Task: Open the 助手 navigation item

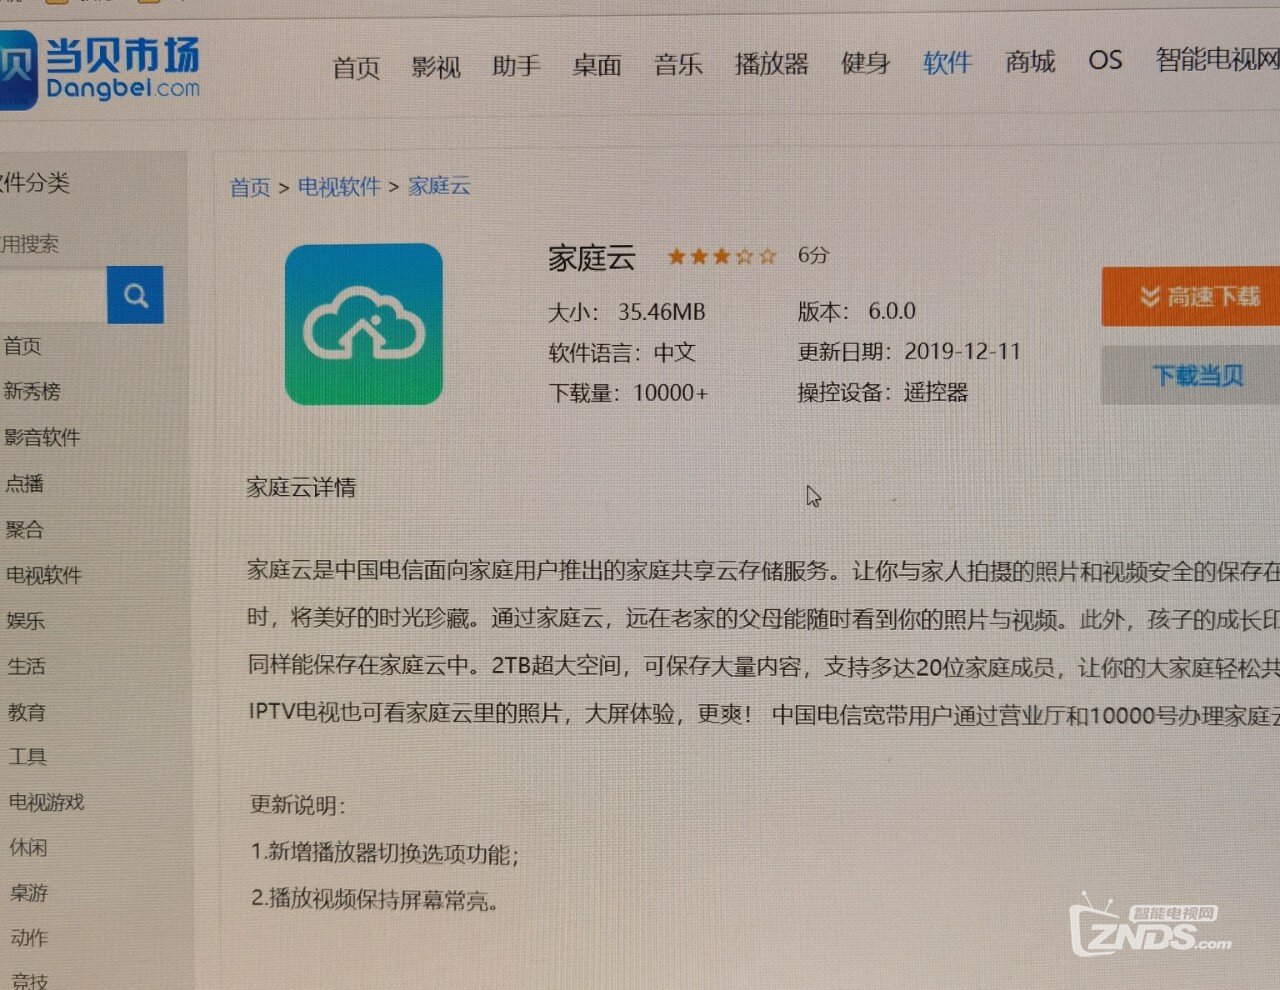Action: pyautogui.click(x=516, y=66)
